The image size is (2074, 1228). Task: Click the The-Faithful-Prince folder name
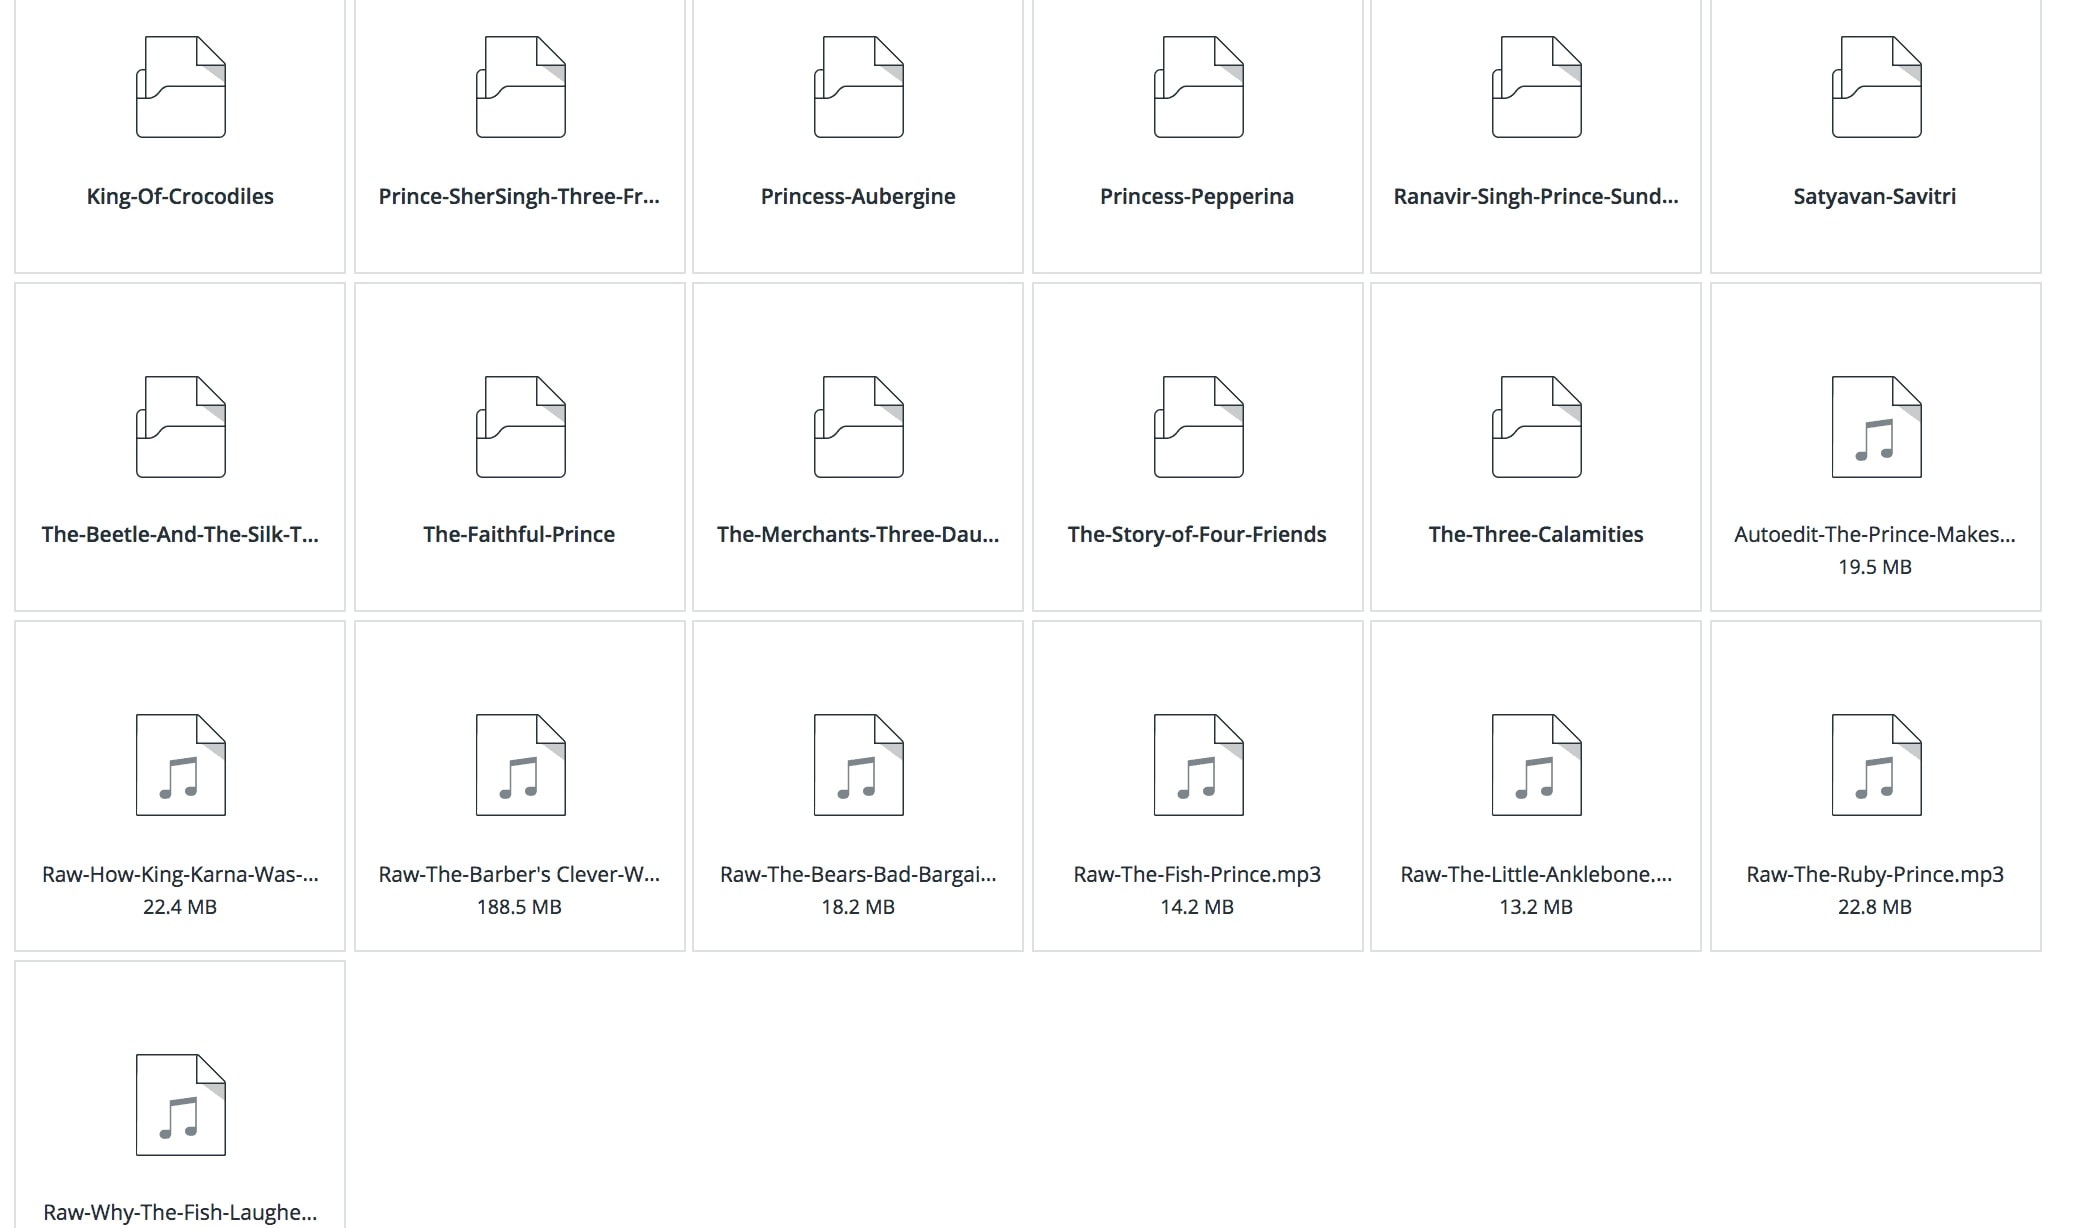(519, 534)
